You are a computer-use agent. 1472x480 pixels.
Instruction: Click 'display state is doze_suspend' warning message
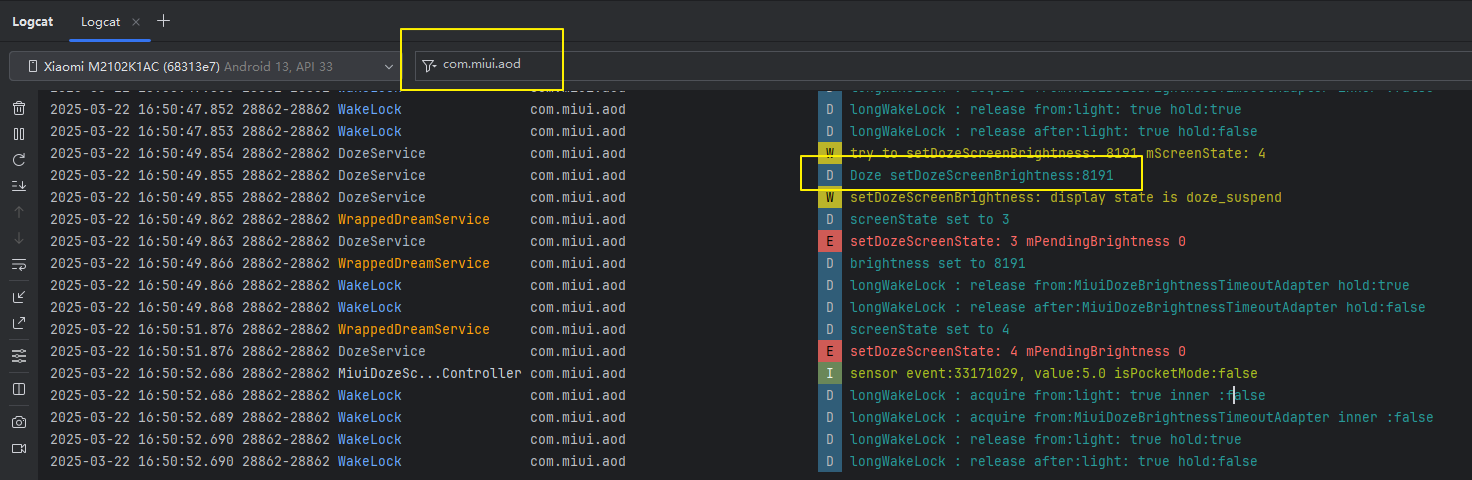click(x=1065, y=197)
